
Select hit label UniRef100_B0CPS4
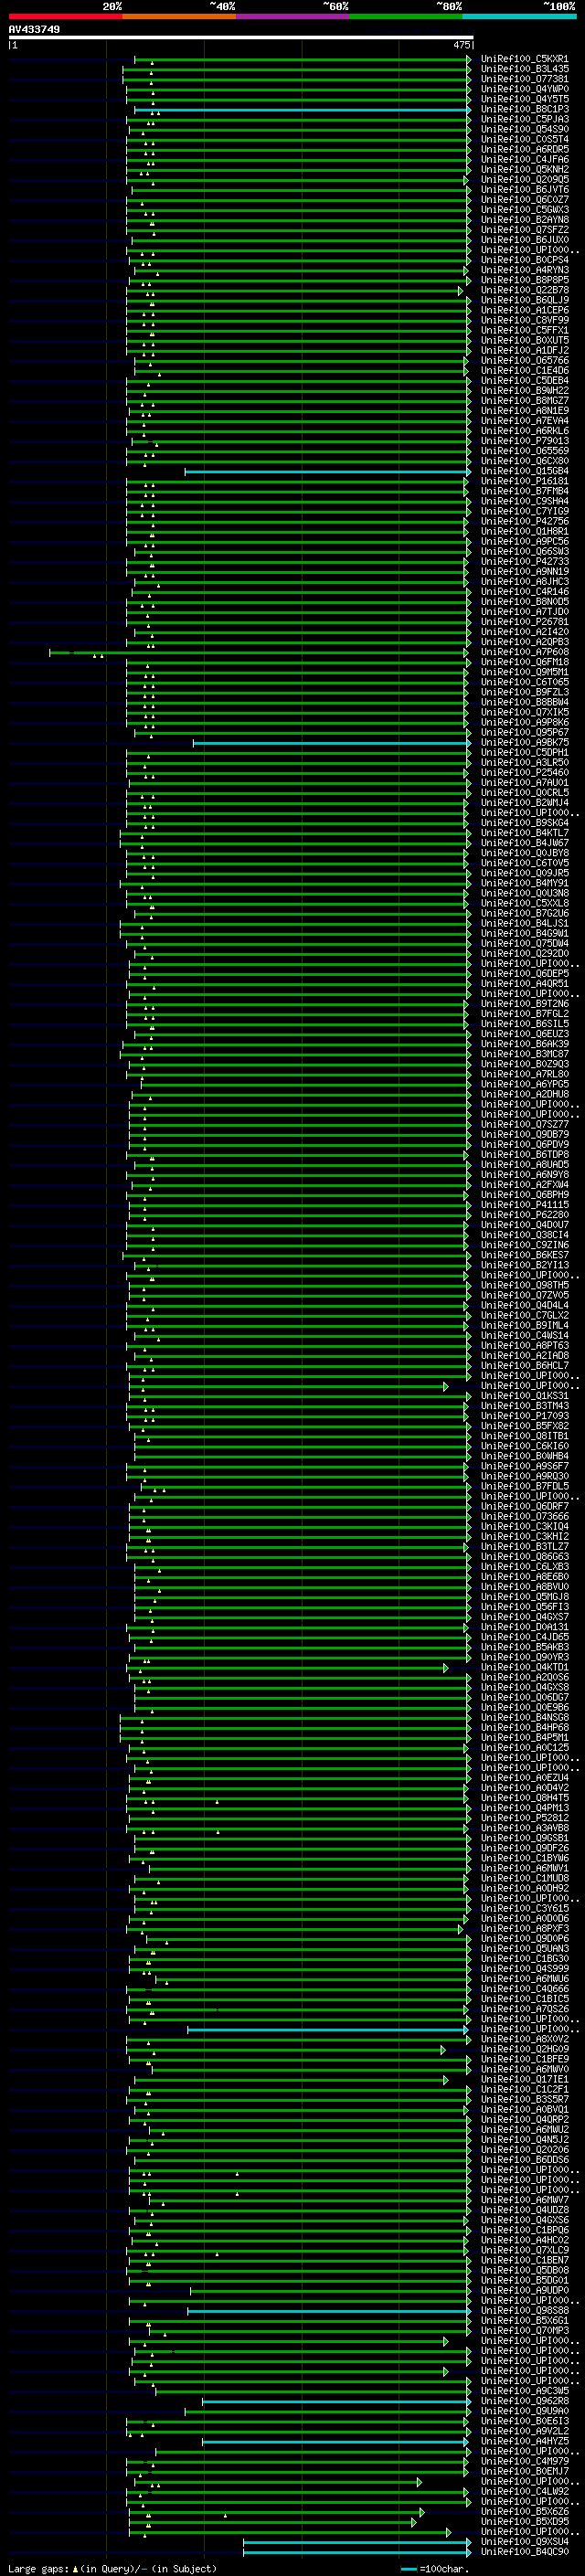[x=524, y=260]
